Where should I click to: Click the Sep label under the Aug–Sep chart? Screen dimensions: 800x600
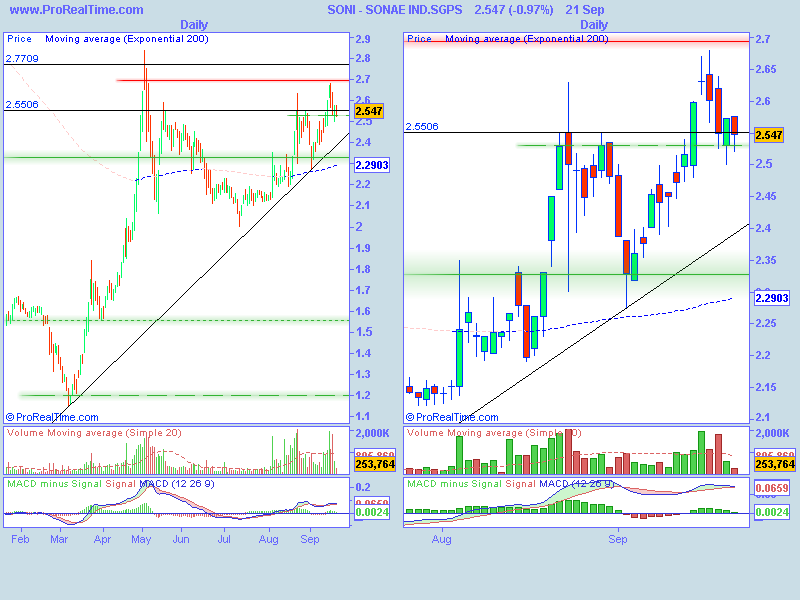(x=617, y=539)
